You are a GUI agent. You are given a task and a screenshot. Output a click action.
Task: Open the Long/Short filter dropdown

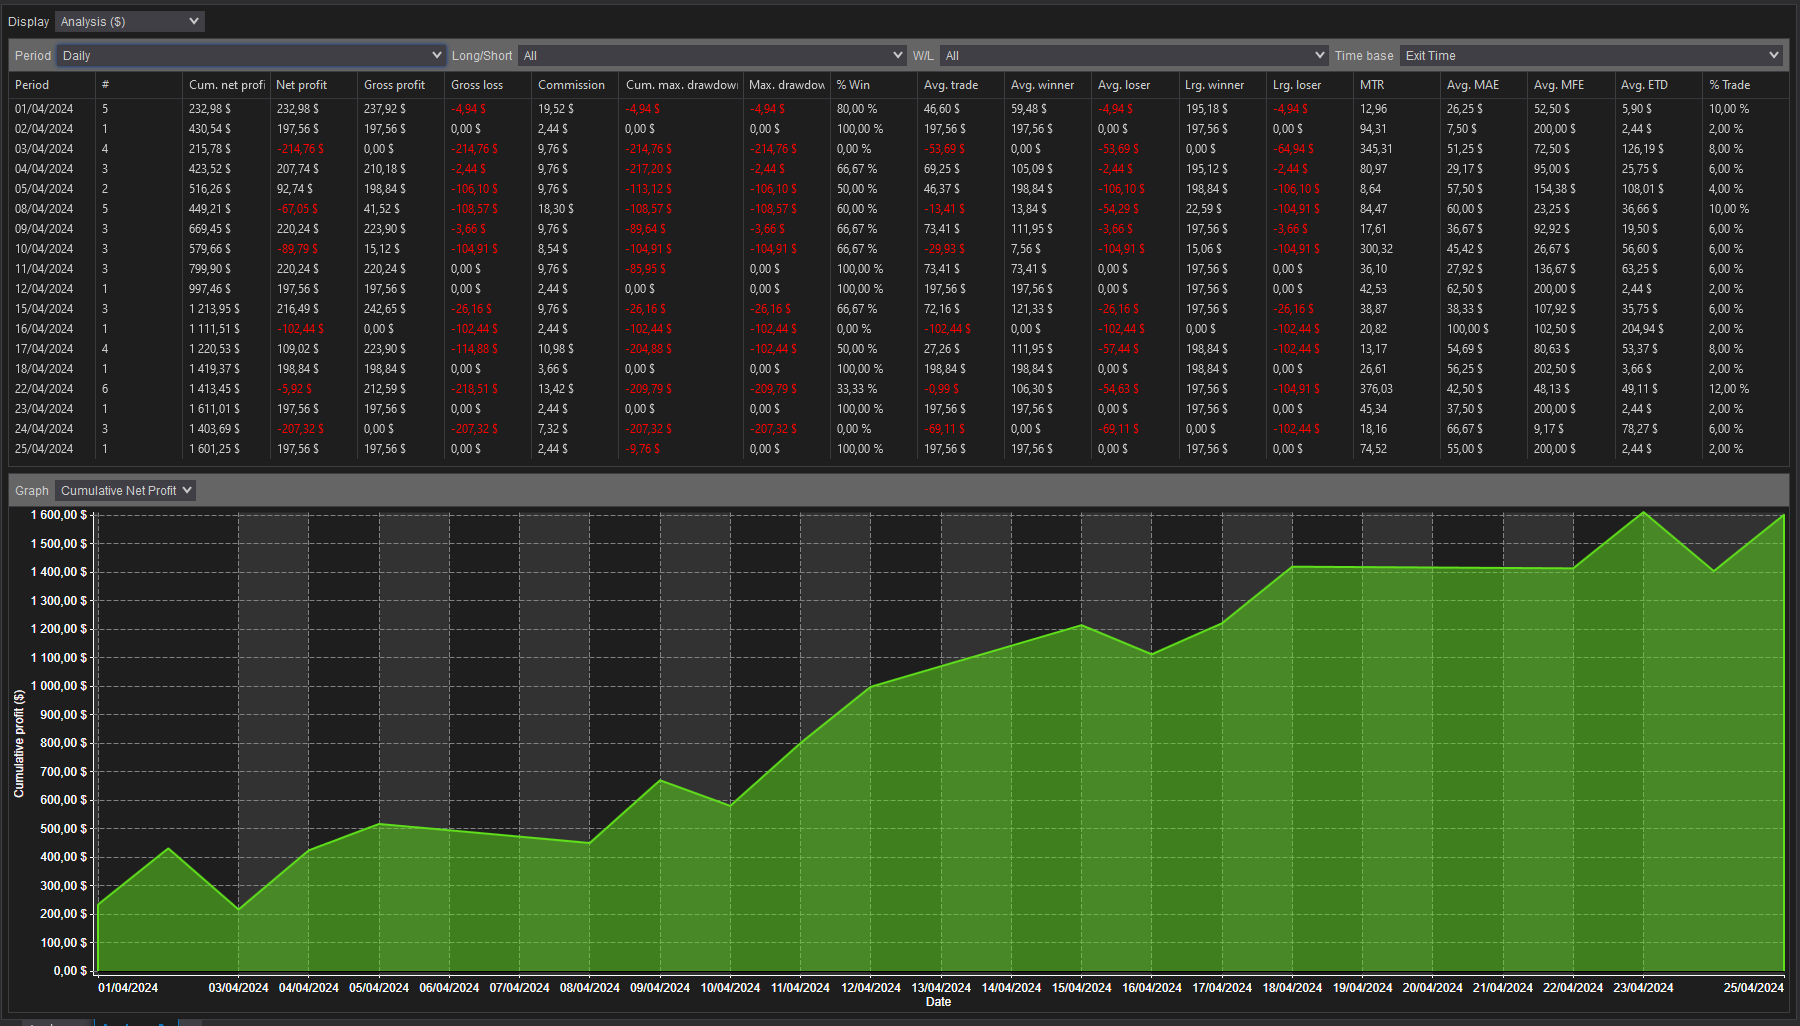[x=712, y=56]
